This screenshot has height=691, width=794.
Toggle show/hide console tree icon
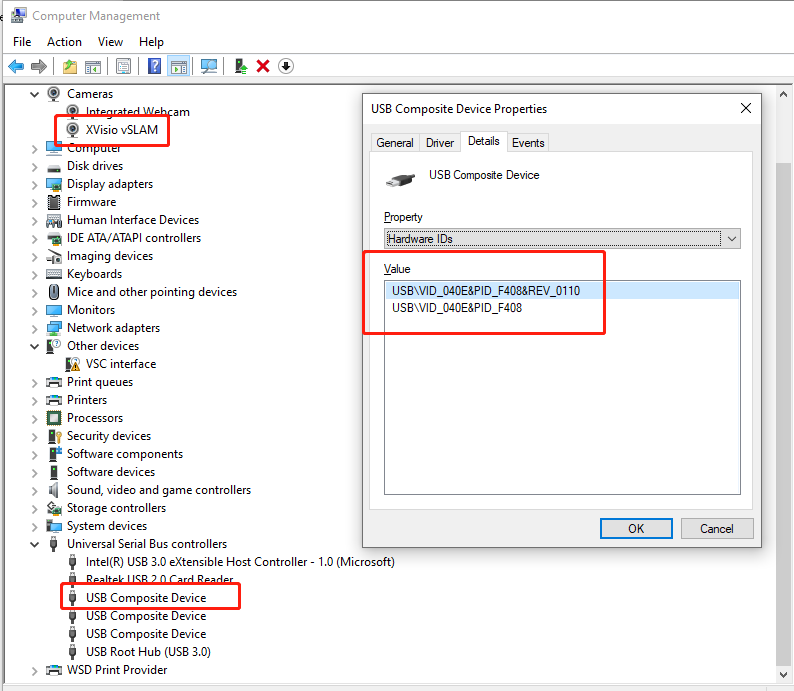pos(93,66)
